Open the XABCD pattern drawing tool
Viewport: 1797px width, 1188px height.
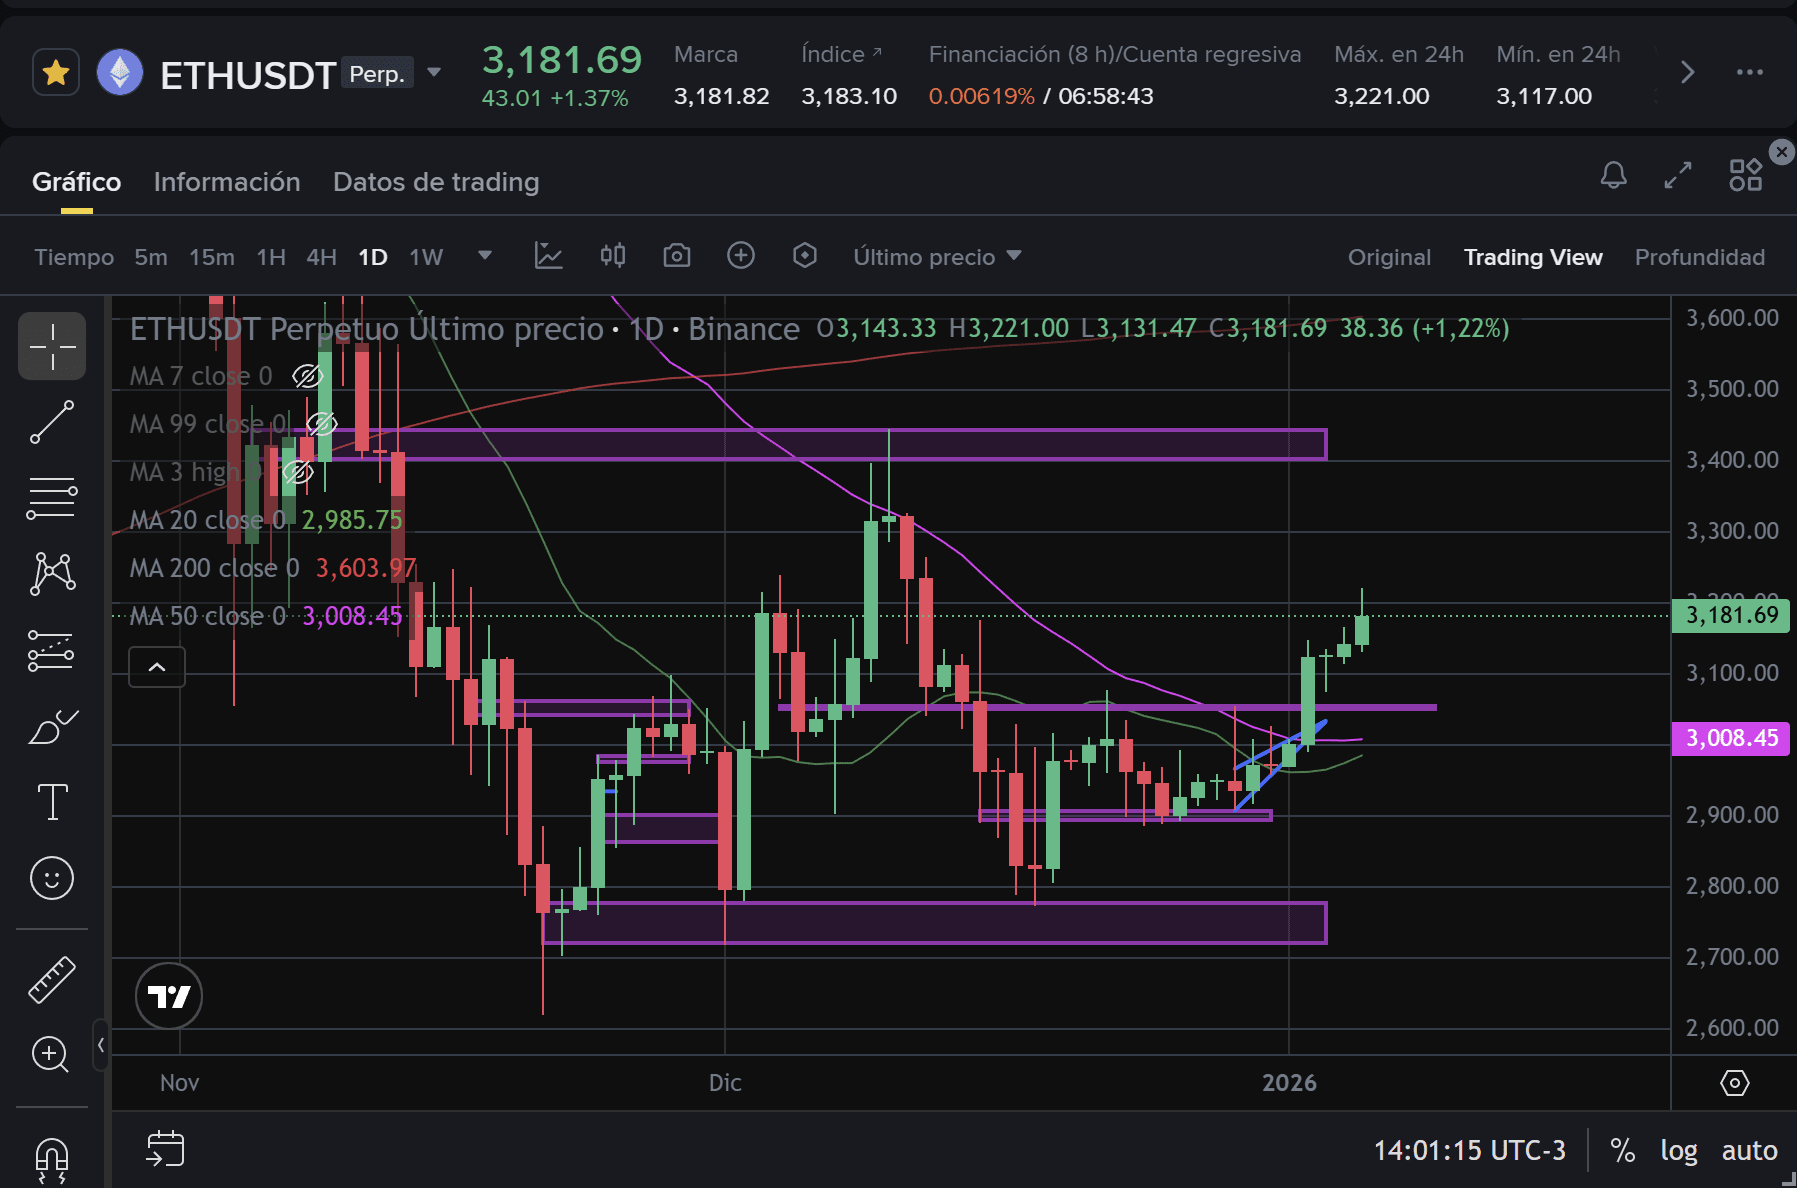52,572
